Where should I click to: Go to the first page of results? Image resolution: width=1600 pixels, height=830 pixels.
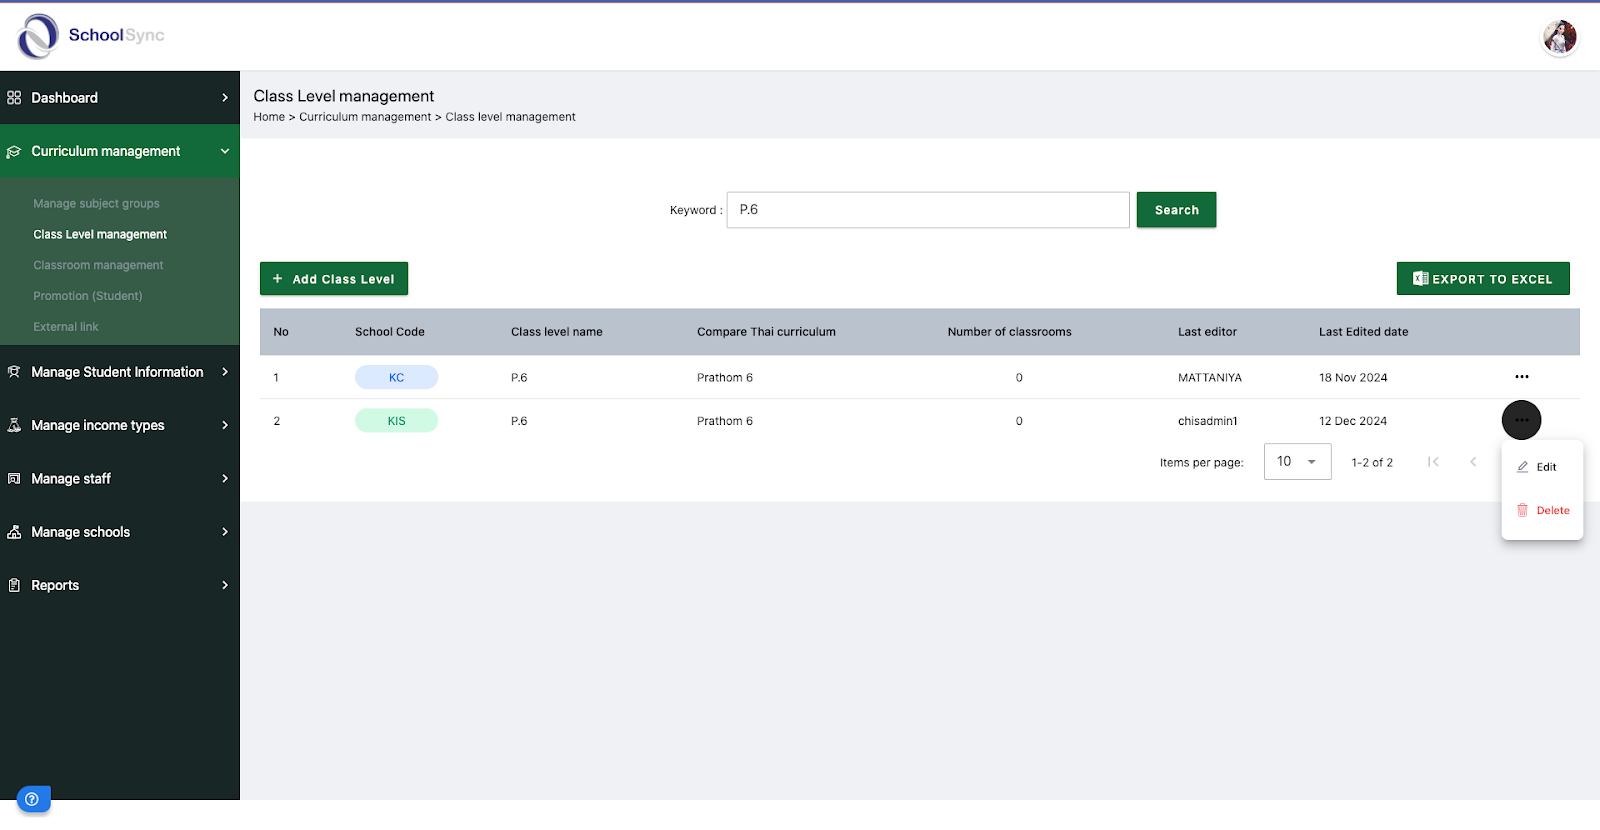tap(1433, 462)
